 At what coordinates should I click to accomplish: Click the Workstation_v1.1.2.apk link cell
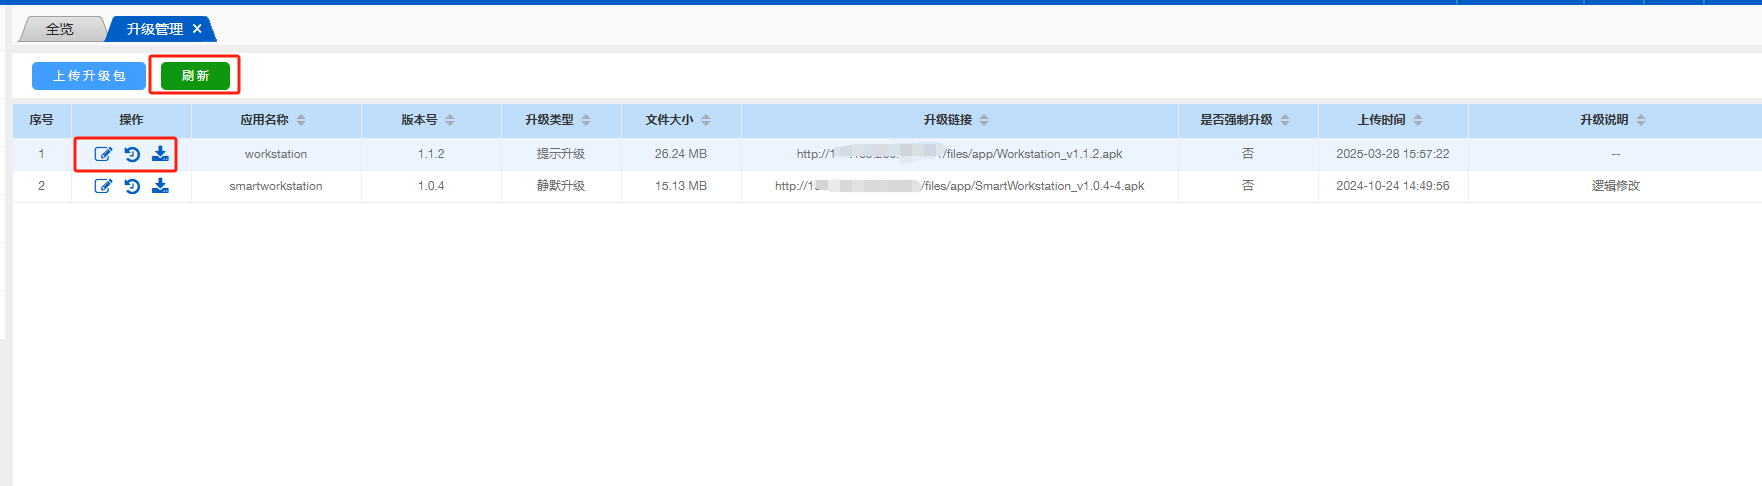click(960, 154)
